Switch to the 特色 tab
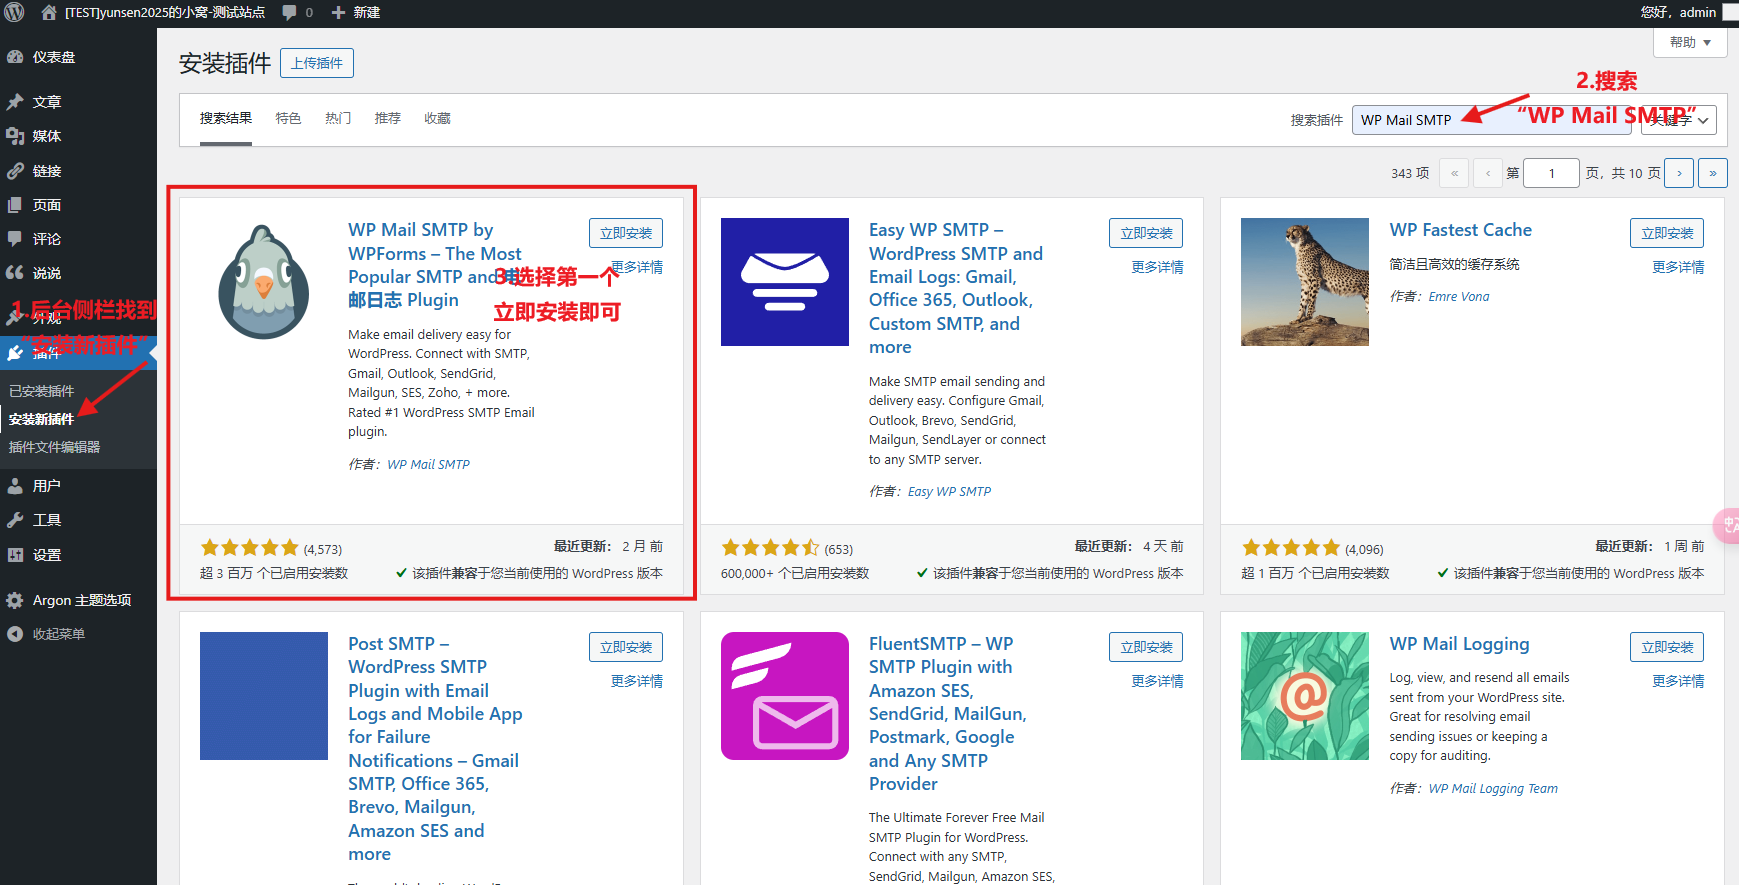The height and width of the screenshot is (885, 1739). pos(288,118)
